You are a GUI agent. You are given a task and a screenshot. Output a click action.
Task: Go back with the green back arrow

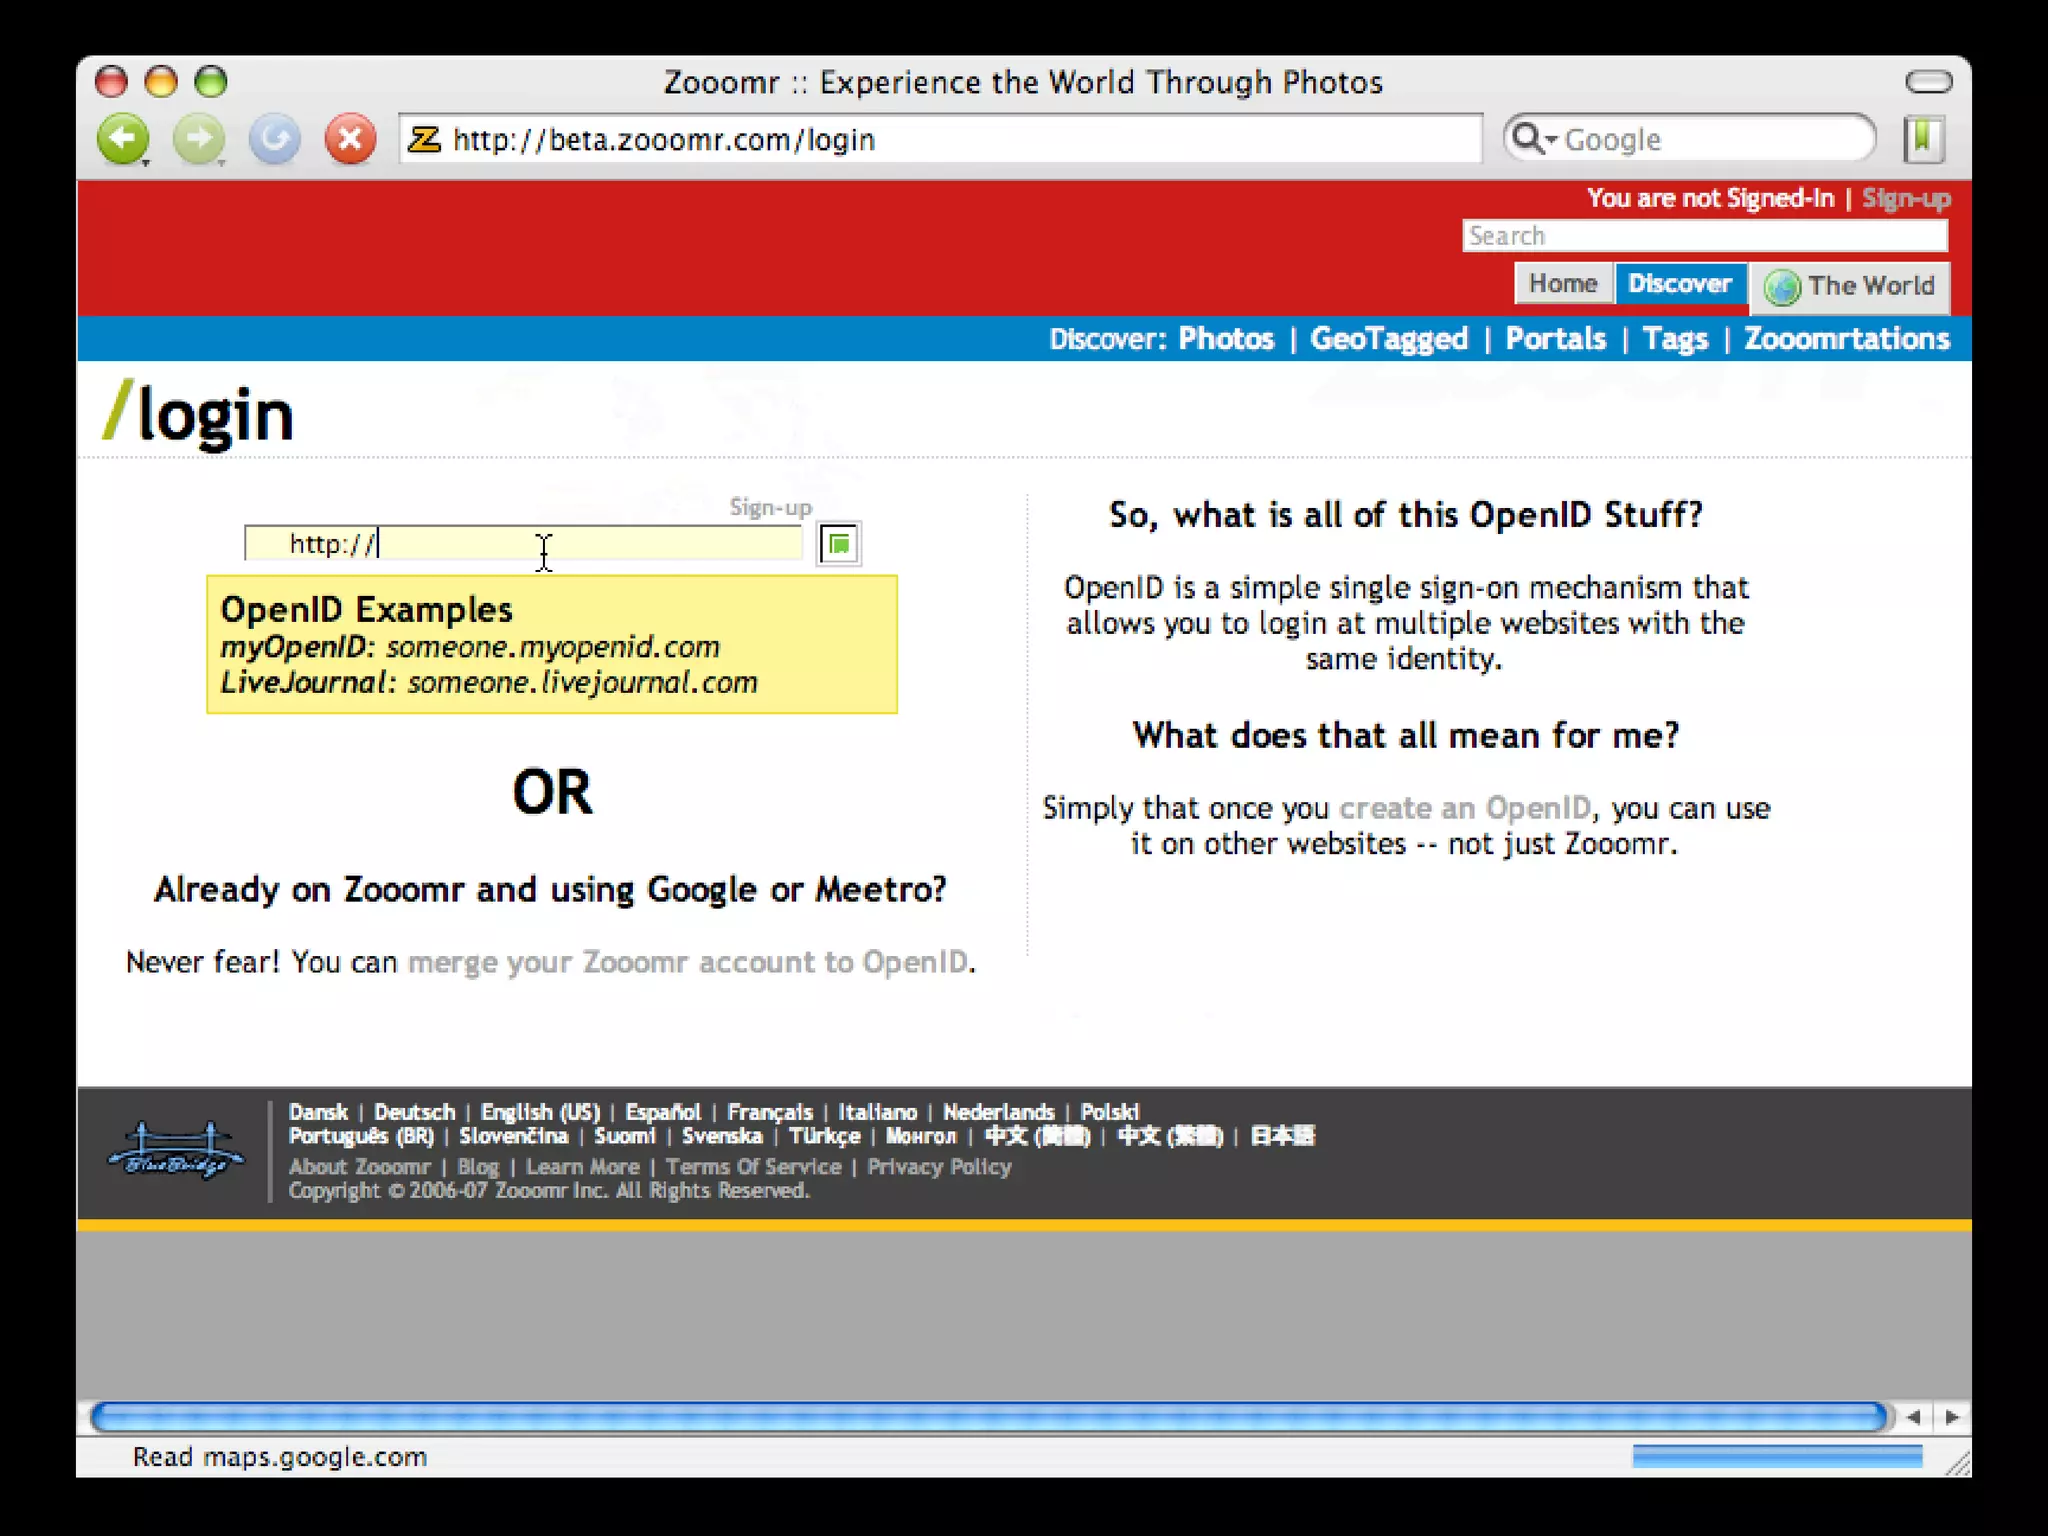click(x=123, y=139)
